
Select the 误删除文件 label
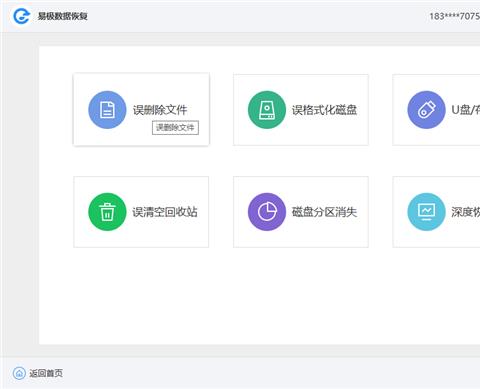[160, 110]
